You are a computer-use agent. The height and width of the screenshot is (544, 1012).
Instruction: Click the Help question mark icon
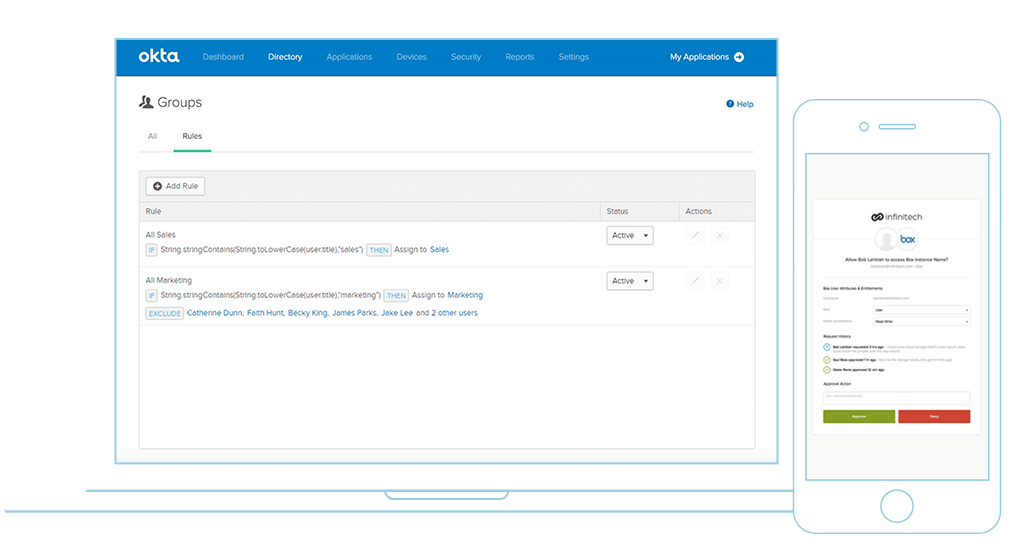pyautogui.click(x=730, y=104)
